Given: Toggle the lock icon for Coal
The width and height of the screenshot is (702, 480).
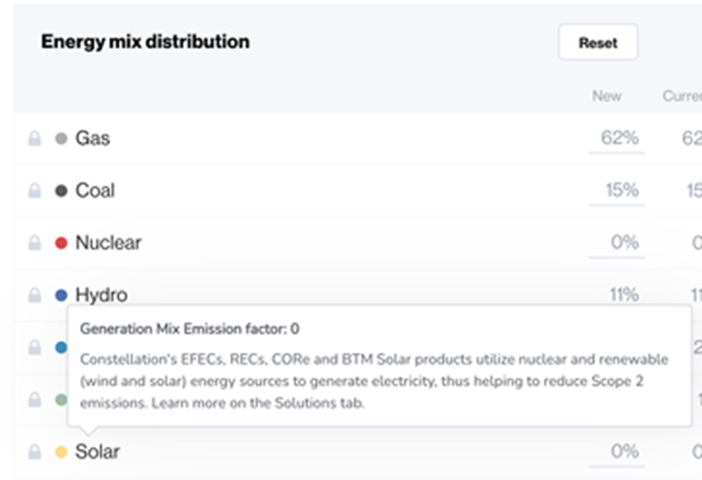Looking at the screenshot, I should (35, 191).
